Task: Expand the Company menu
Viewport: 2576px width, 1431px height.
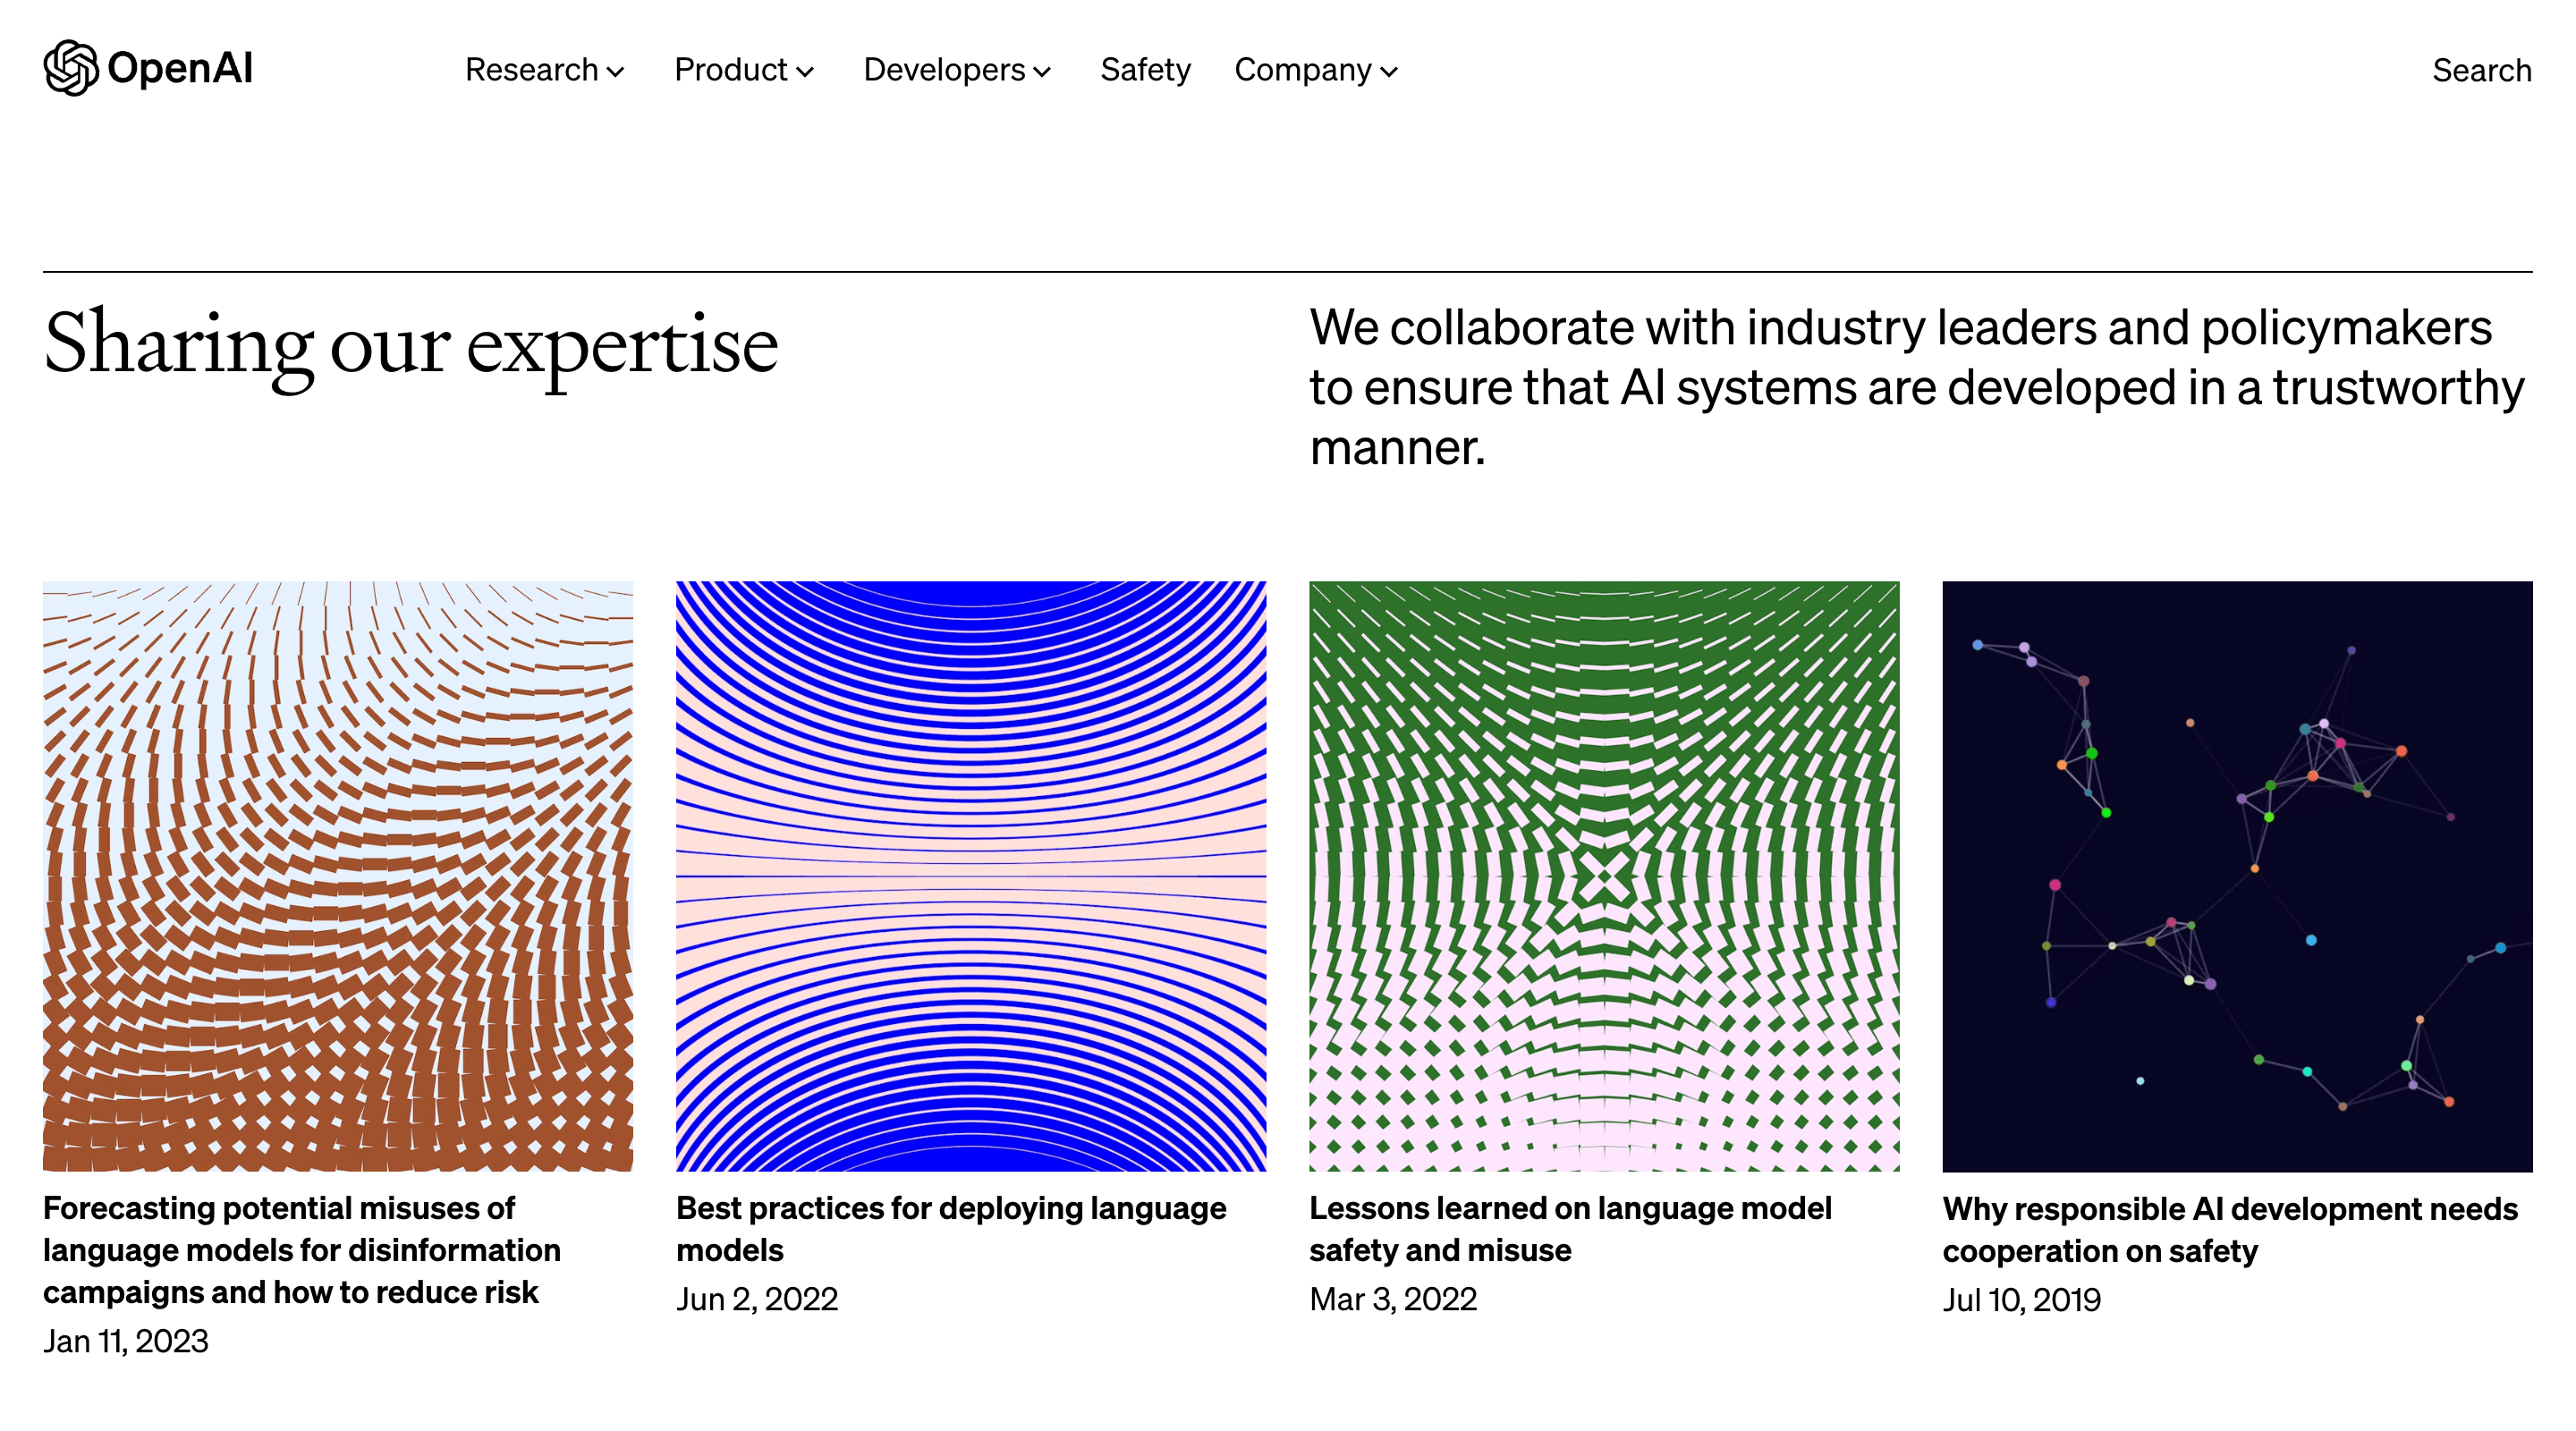Action: click(1313, 71)
